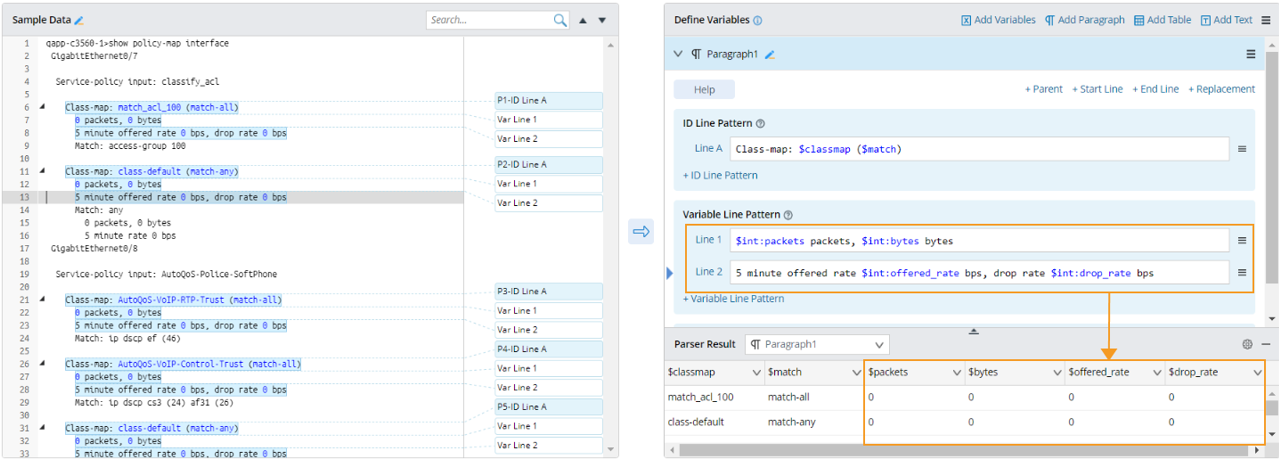This screenshot has height=459, width=1279.
Task: Collapse AutoQoS-VoIP-RTP-Trust block at line 21
Action: [x=42, y=299]
